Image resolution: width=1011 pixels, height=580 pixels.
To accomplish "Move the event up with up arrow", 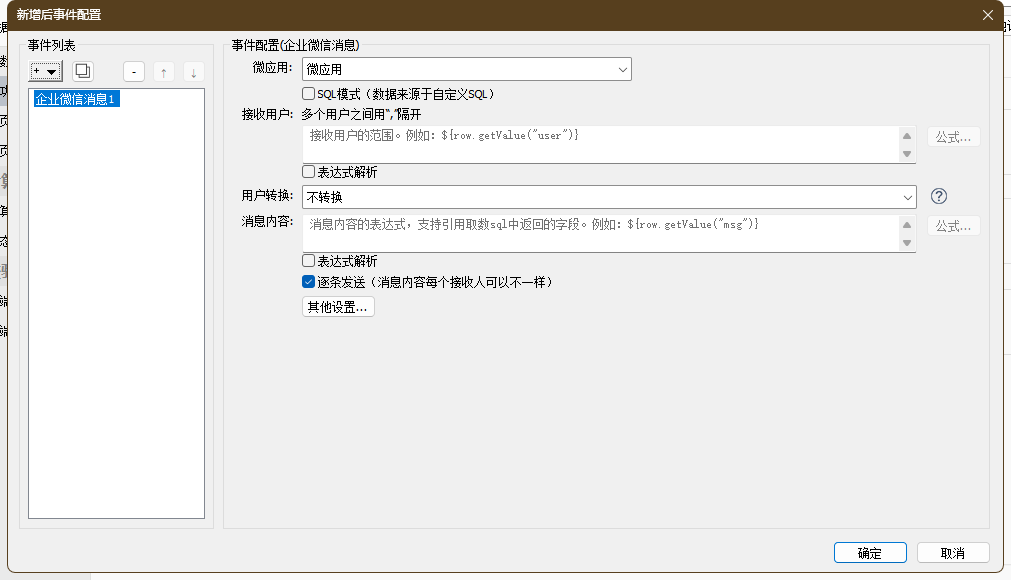I will 164,71.
